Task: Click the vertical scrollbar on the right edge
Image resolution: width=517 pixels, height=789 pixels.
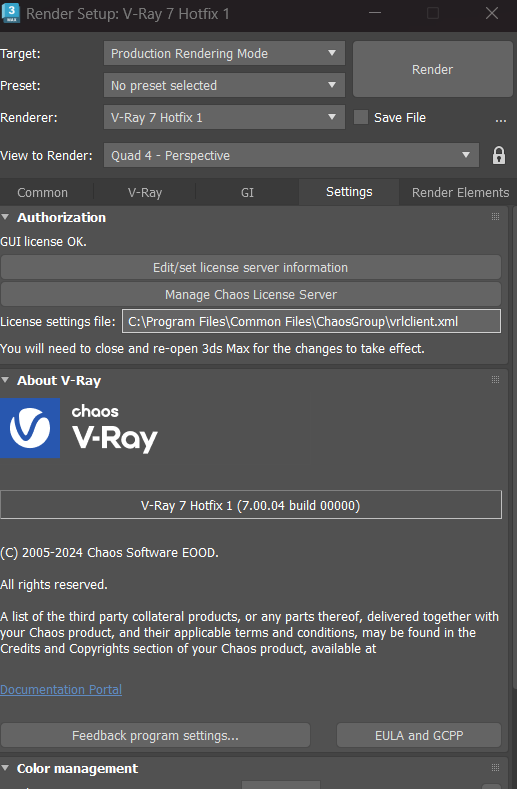Action: (513, 448)
